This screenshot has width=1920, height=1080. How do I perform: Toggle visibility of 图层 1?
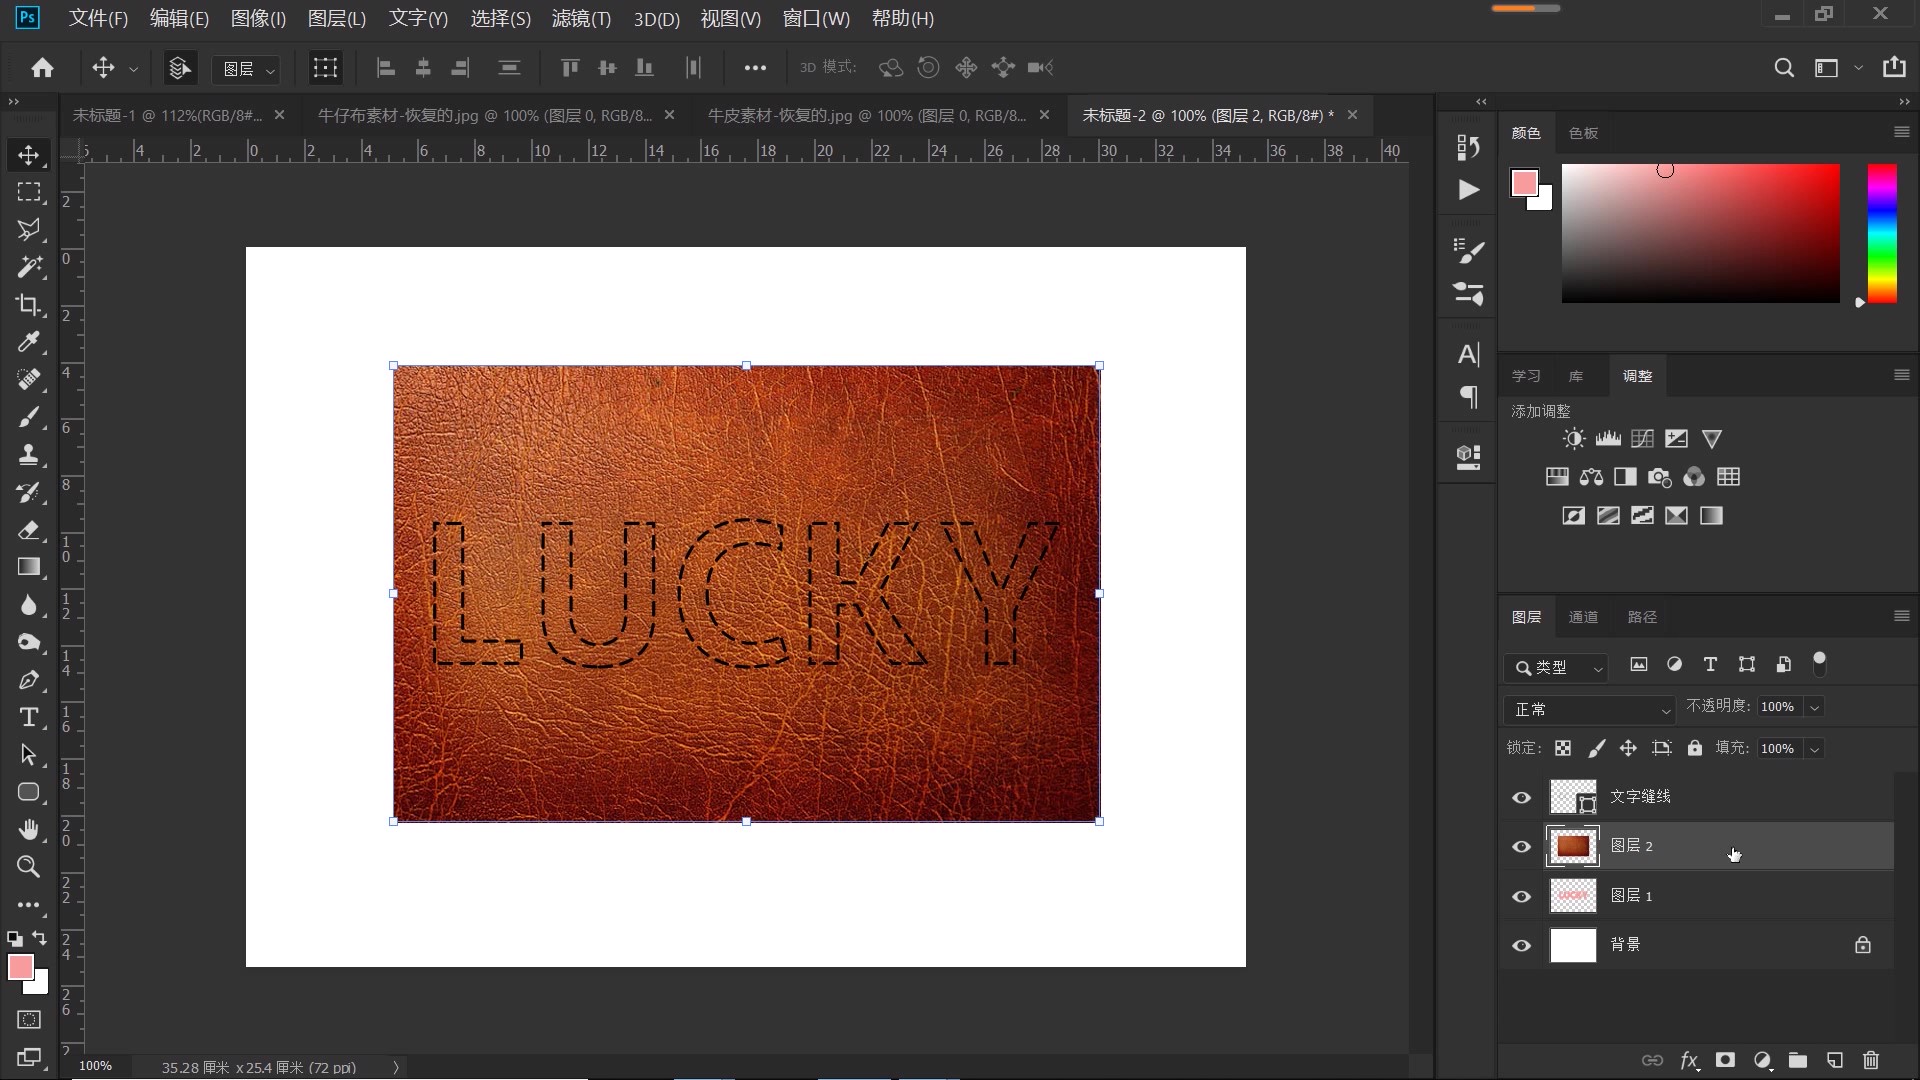tap(1521, 896)
